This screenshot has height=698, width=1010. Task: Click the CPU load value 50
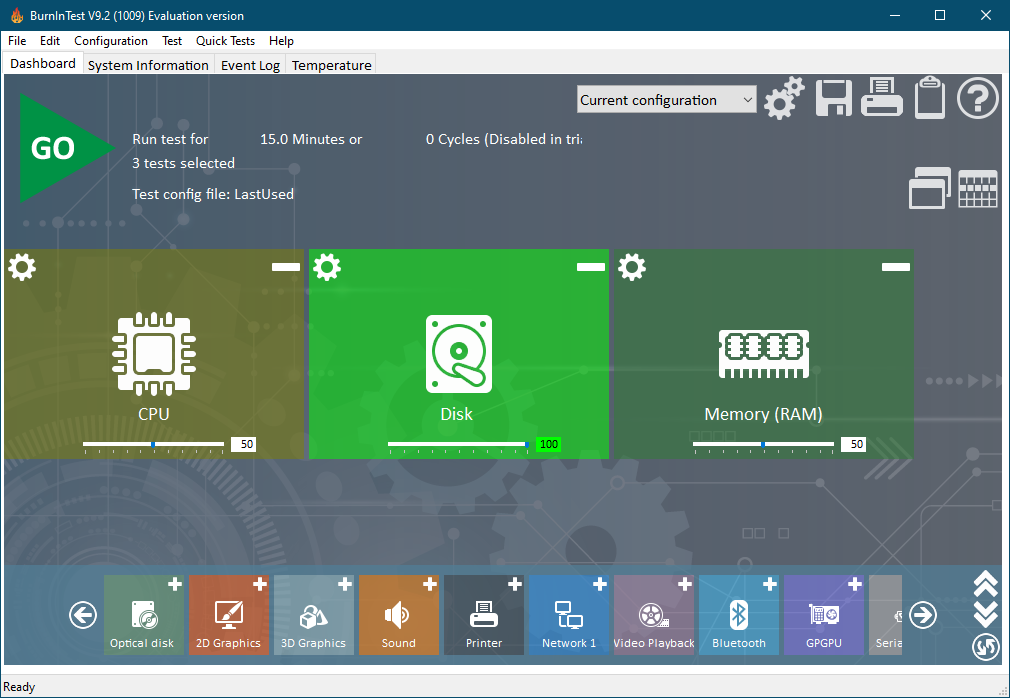point(243,444)
